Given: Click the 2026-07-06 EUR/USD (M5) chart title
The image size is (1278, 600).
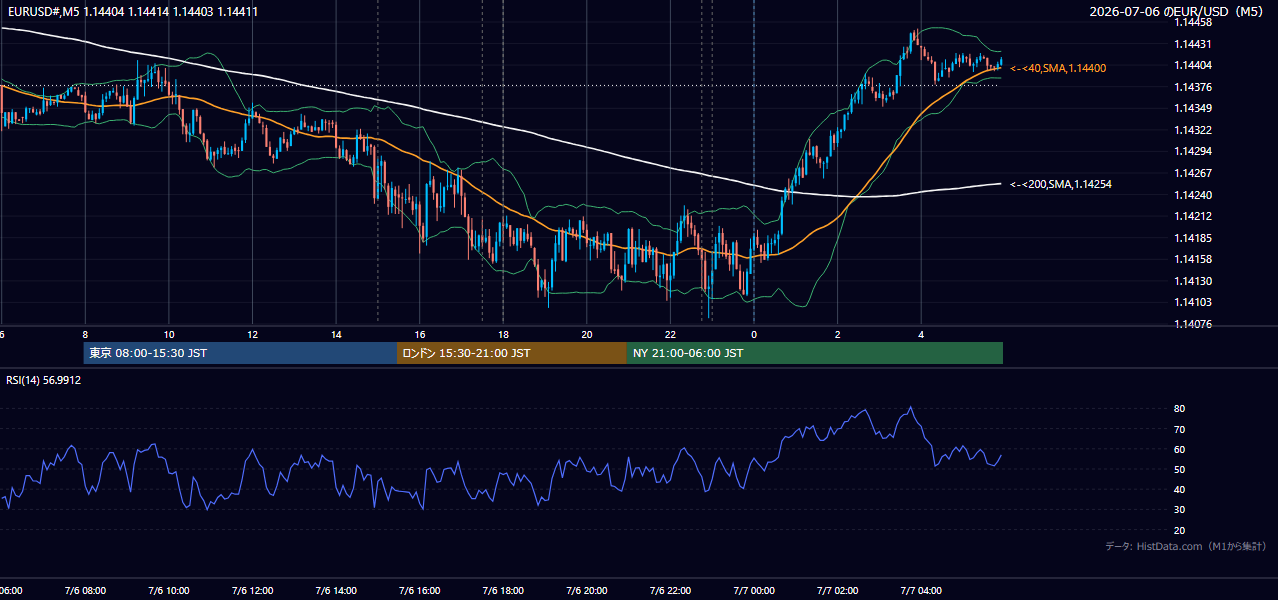Looking at the screenshot, I should pos(1177,11).
